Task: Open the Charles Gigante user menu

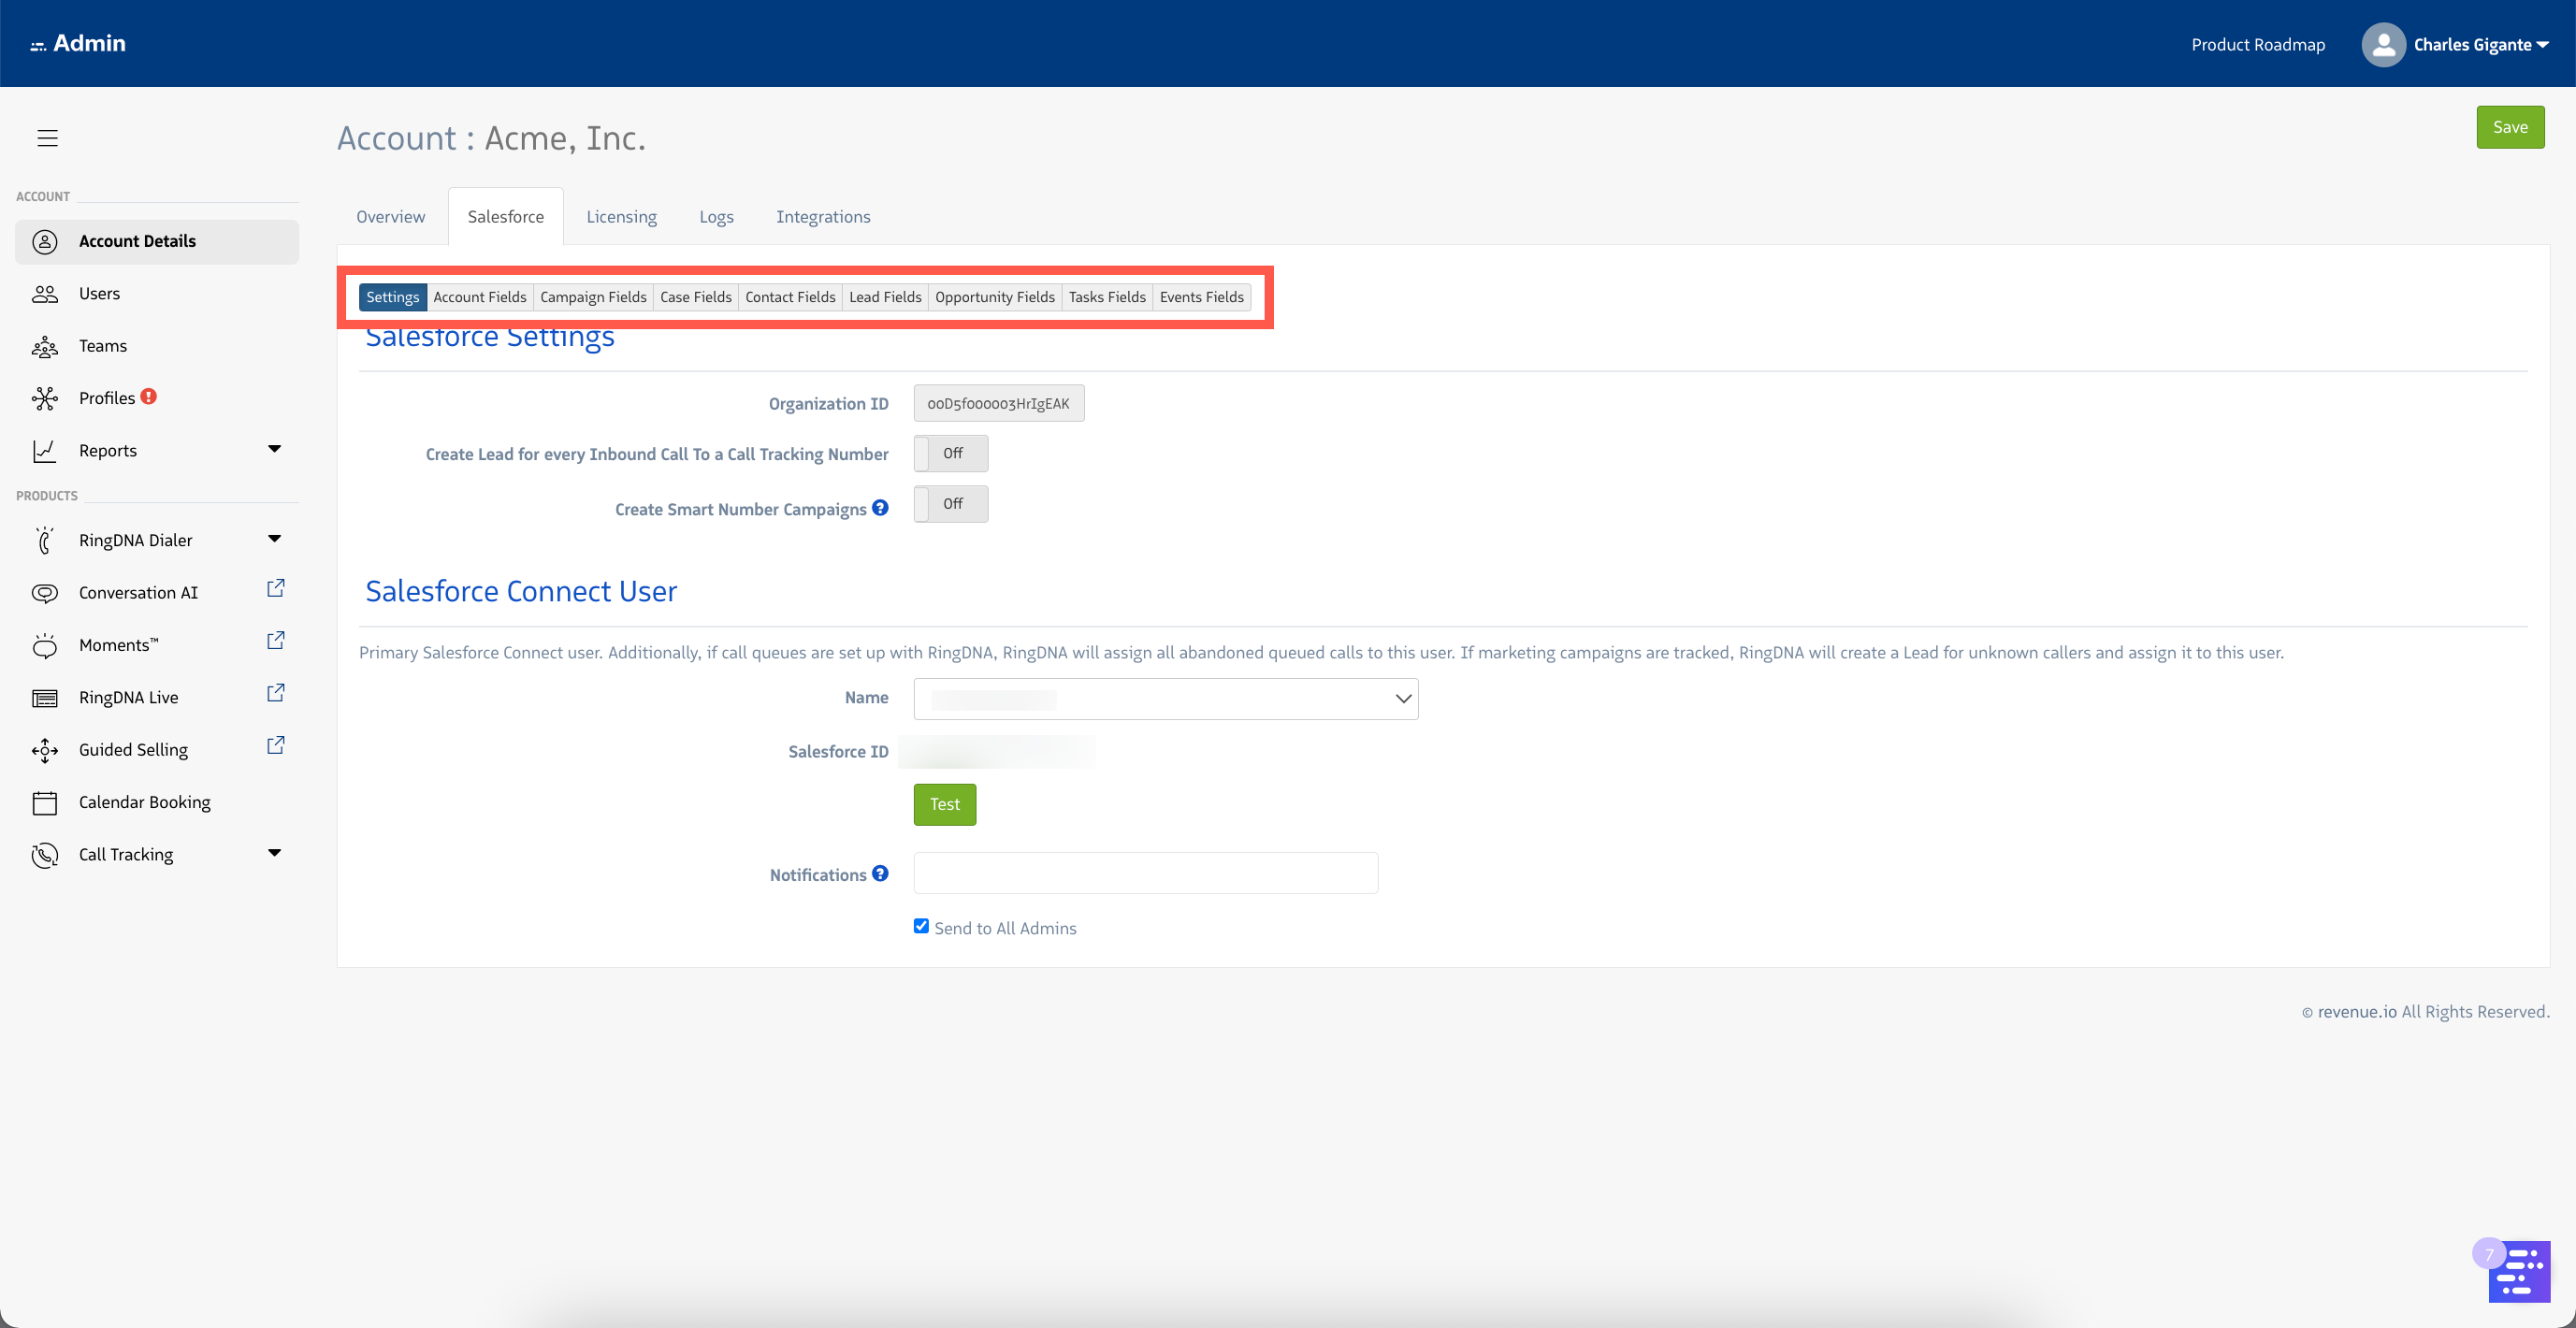Action: tap(2481, 45)
